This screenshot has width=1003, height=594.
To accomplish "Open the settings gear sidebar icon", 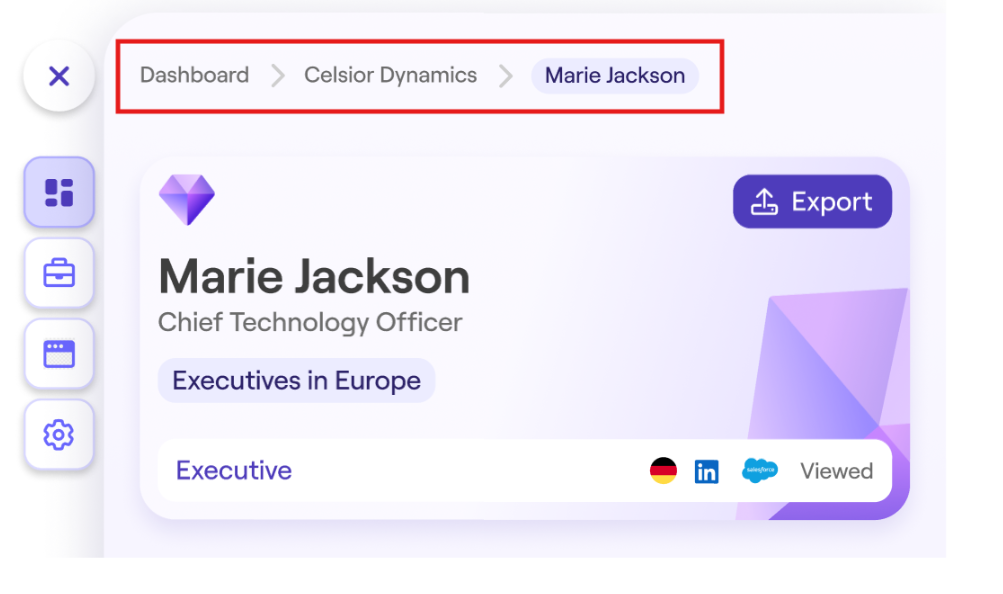I will (59, 435).
